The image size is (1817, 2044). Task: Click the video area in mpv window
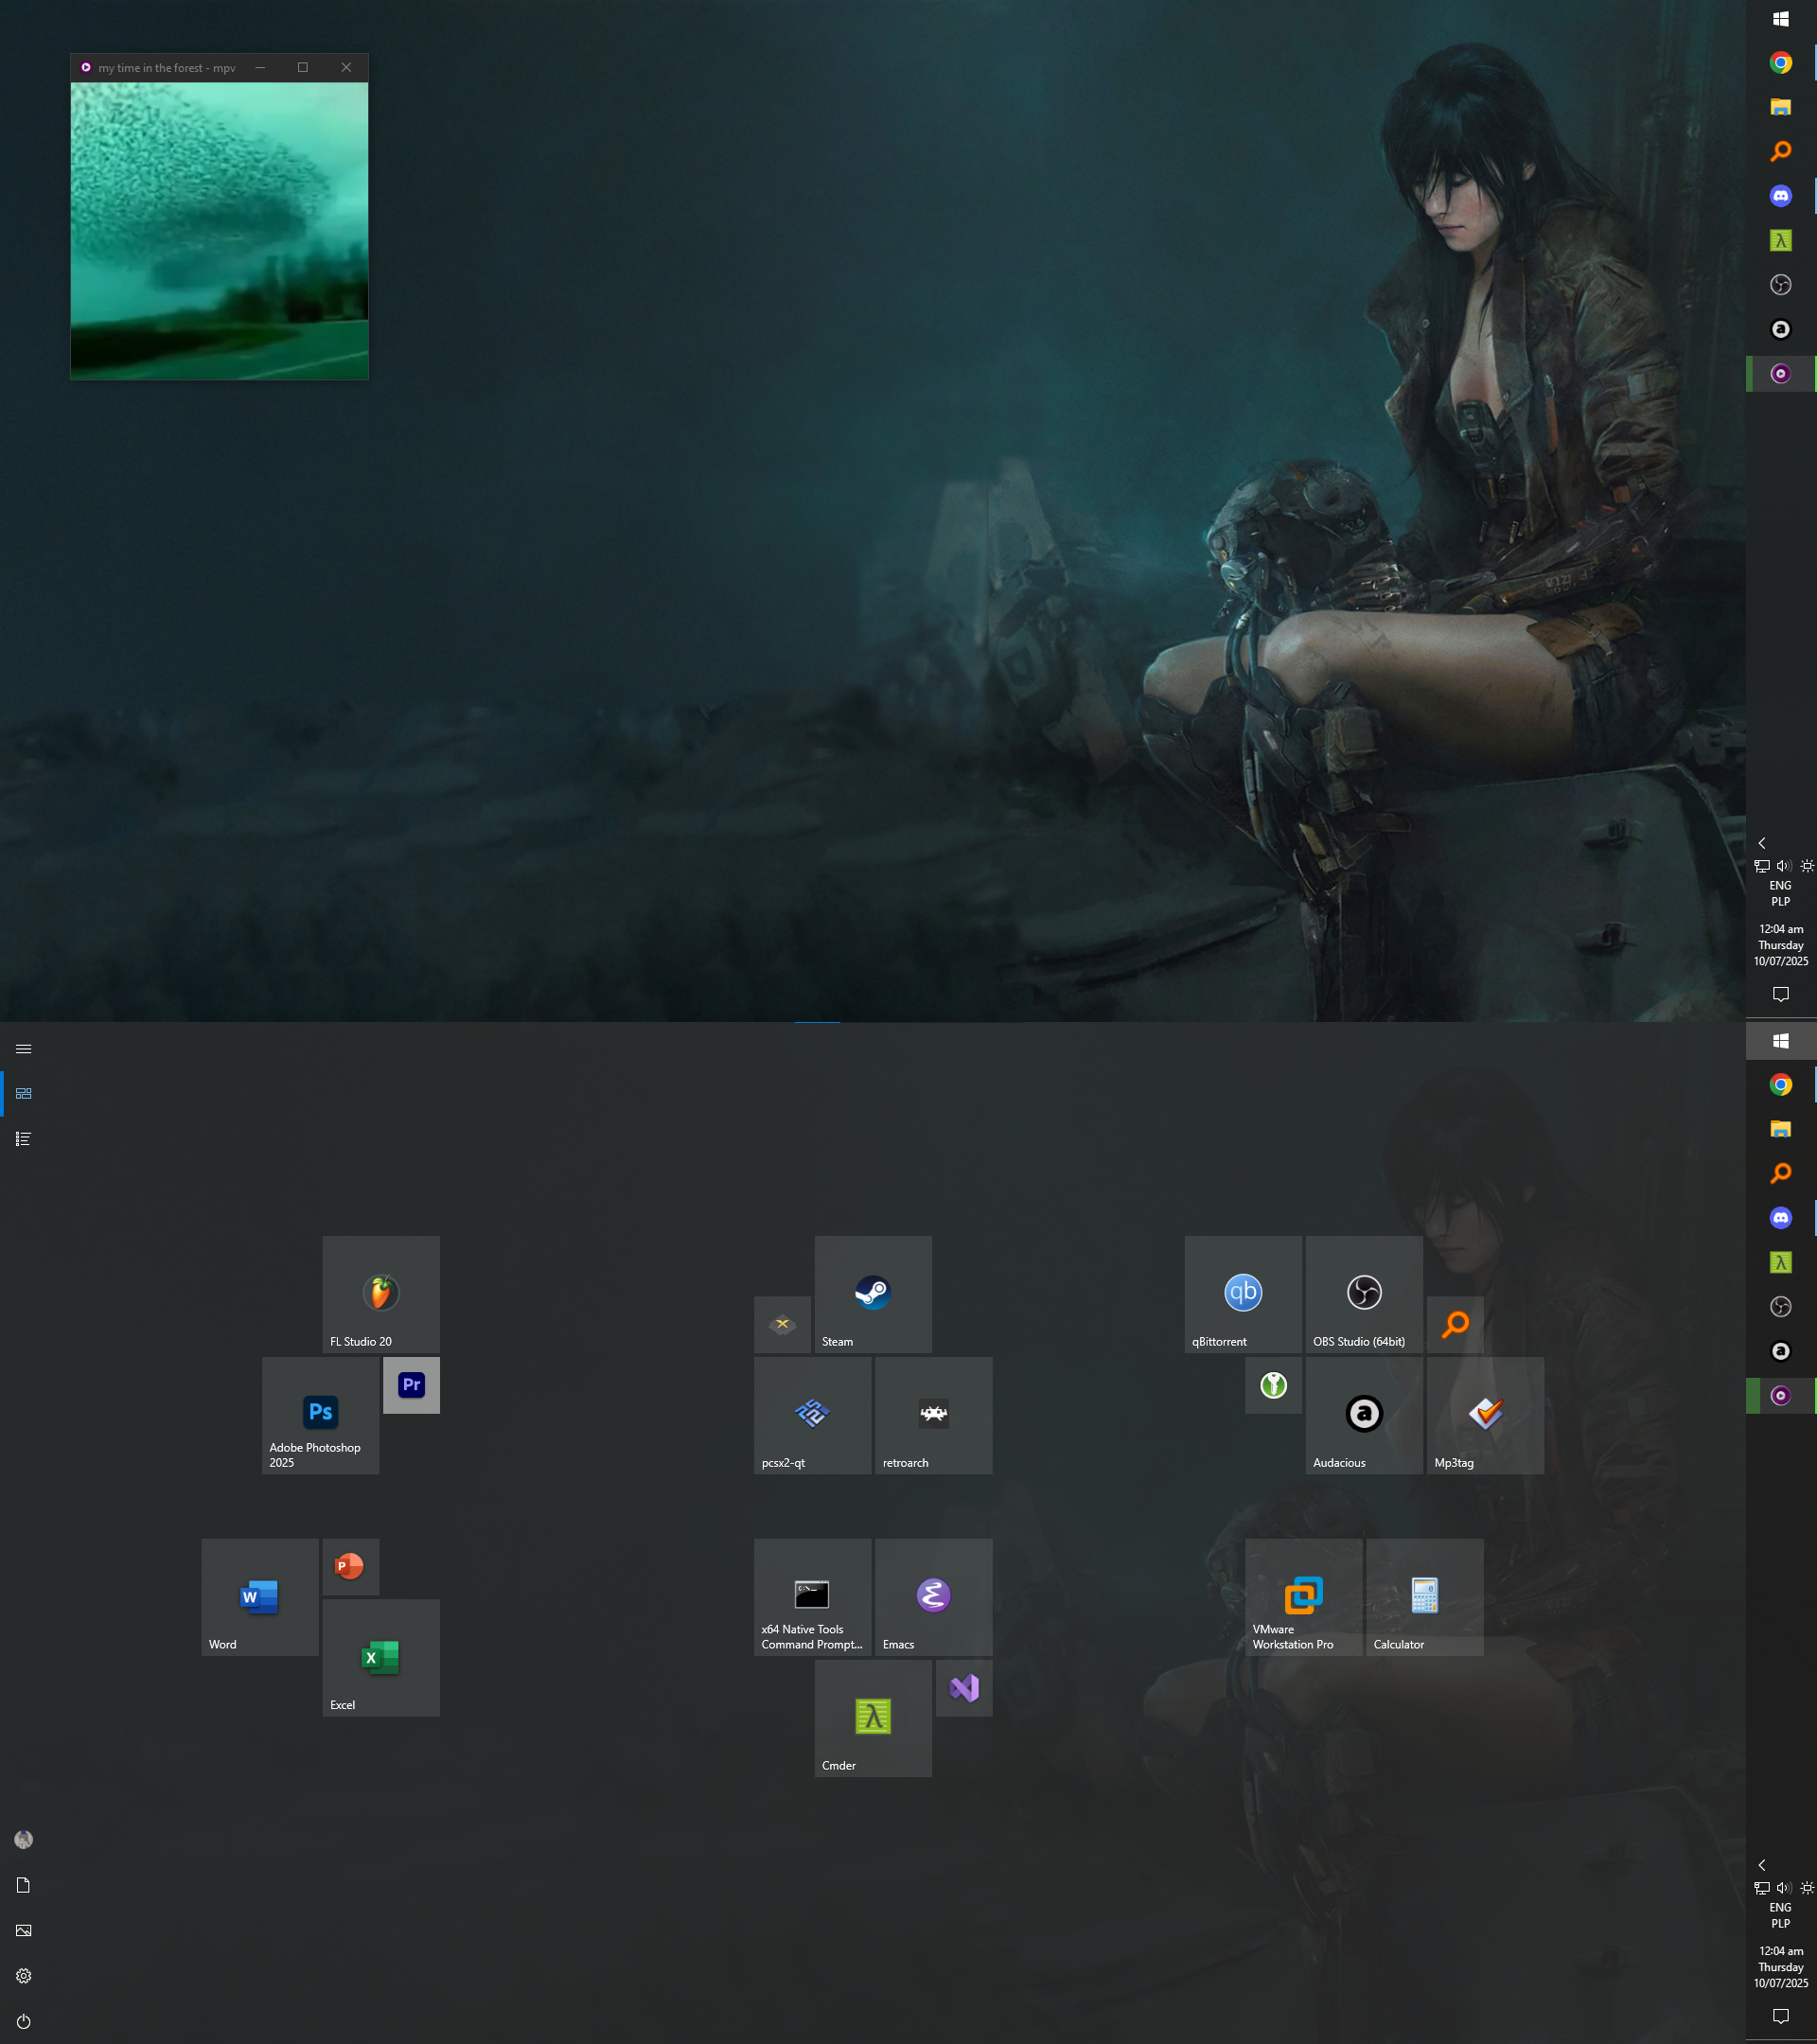click(x=219, y=231)
